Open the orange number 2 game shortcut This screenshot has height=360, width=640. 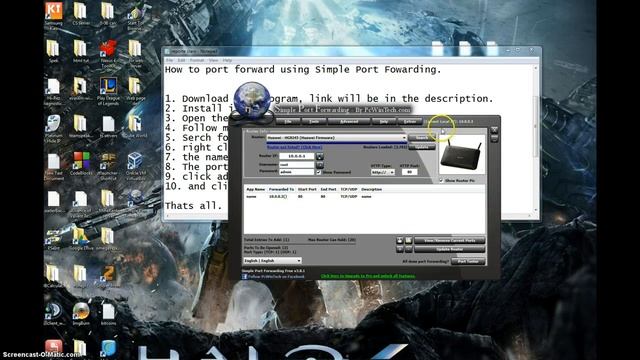click(108, 276)
